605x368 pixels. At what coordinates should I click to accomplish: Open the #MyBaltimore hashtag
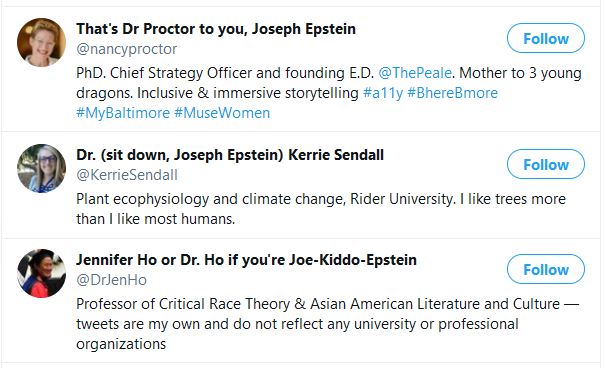point(123,113)
